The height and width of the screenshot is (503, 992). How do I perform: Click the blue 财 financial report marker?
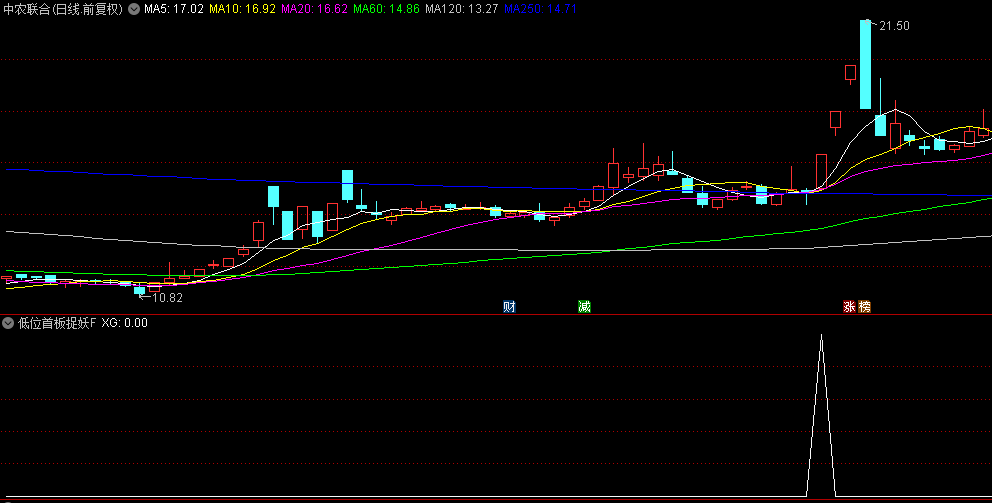(x=510, y=307)
